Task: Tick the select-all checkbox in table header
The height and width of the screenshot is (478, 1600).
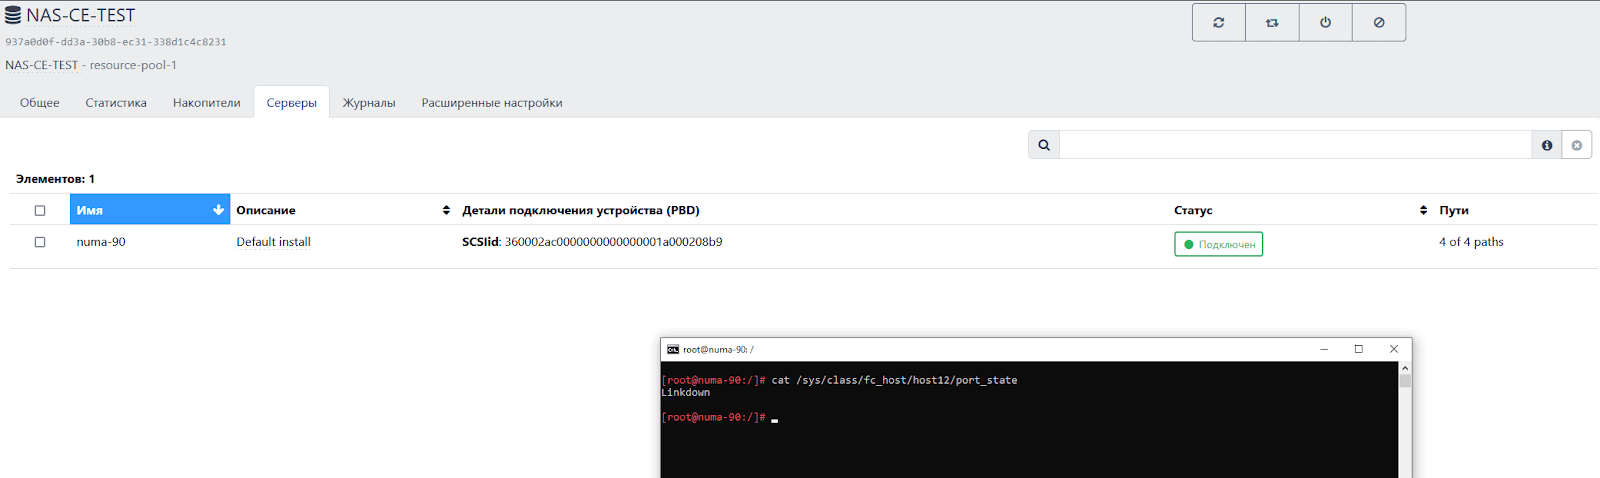Action: [40, 210]
